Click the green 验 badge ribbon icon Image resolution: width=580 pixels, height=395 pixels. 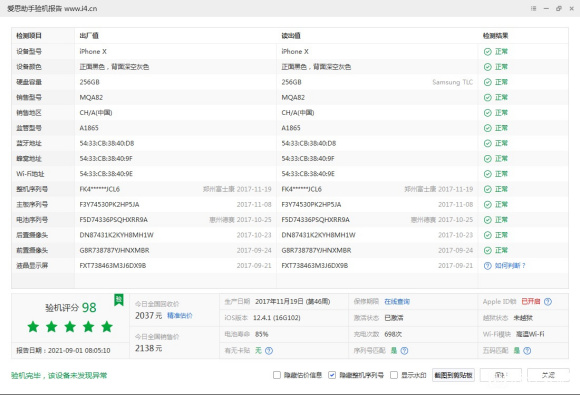[119, 300]
